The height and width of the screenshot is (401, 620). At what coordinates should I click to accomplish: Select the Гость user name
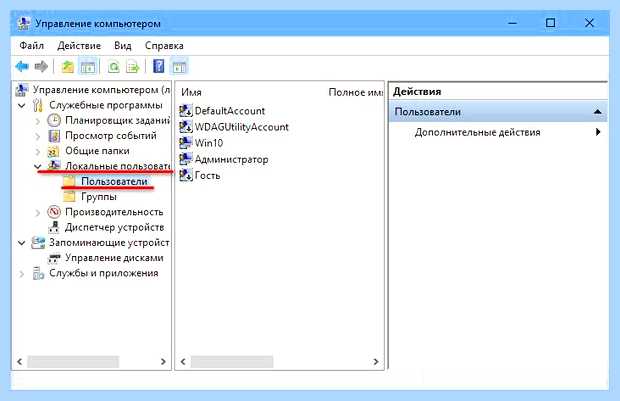pos(207,175)
